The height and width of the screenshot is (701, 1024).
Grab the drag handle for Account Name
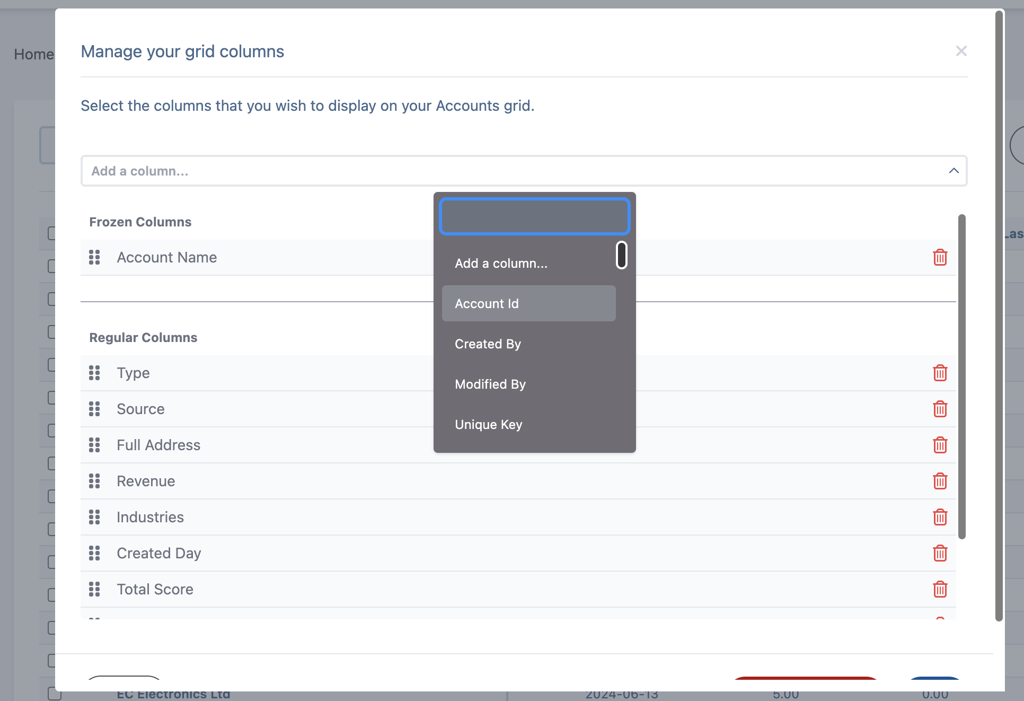[95, 257]
